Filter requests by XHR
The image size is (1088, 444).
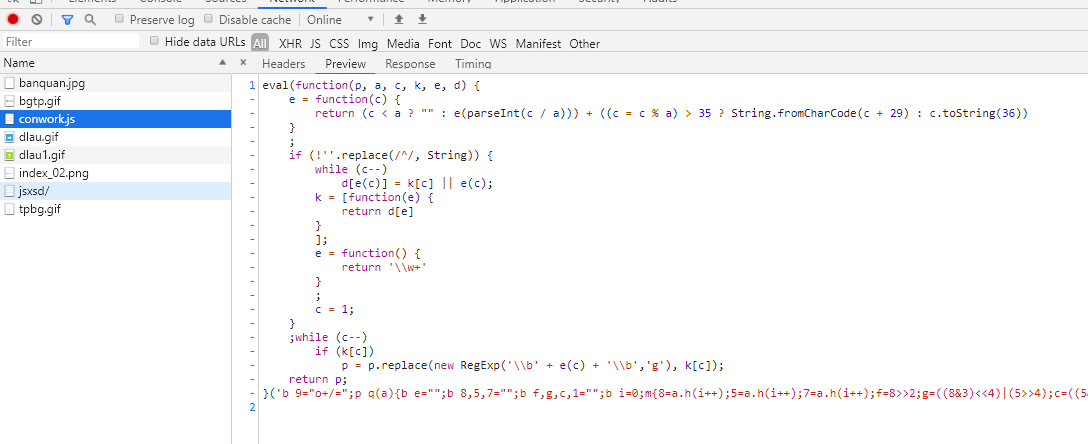pyautogui.click(x=290, y=44)
